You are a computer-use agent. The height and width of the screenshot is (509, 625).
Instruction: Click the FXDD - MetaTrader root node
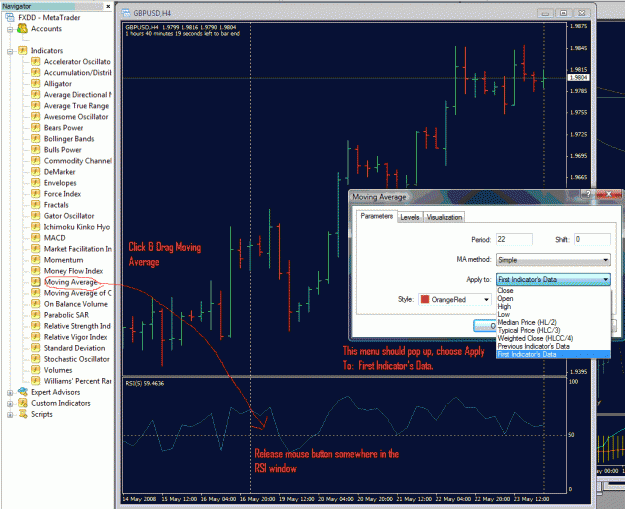coord(49,18)
